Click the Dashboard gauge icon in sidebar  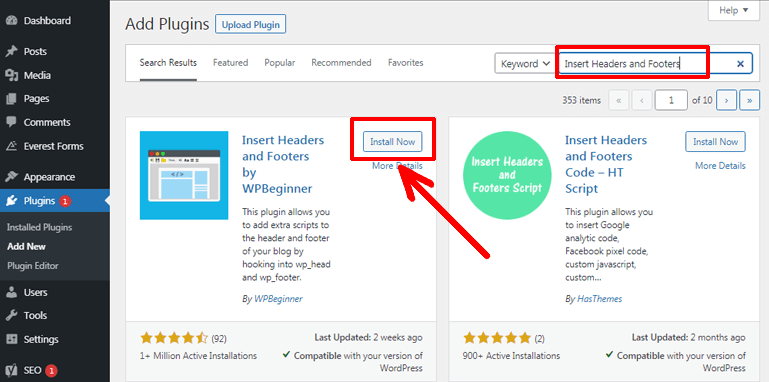(x=11, y=21)
